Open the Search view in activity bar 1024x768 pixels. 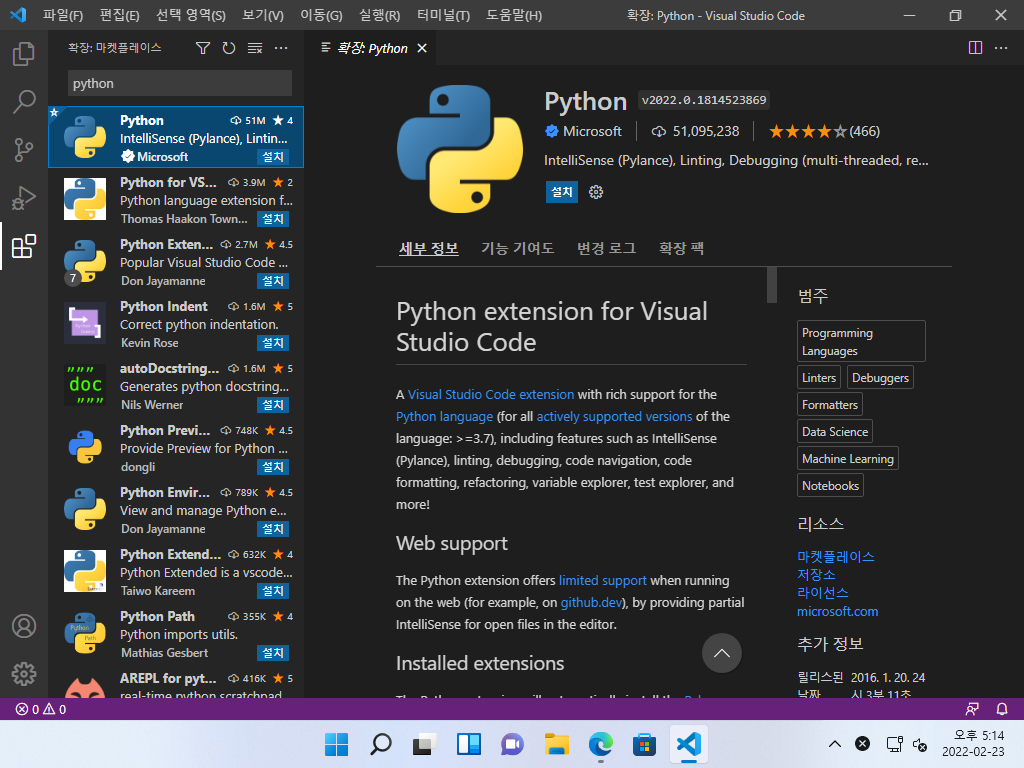[24, 102]
